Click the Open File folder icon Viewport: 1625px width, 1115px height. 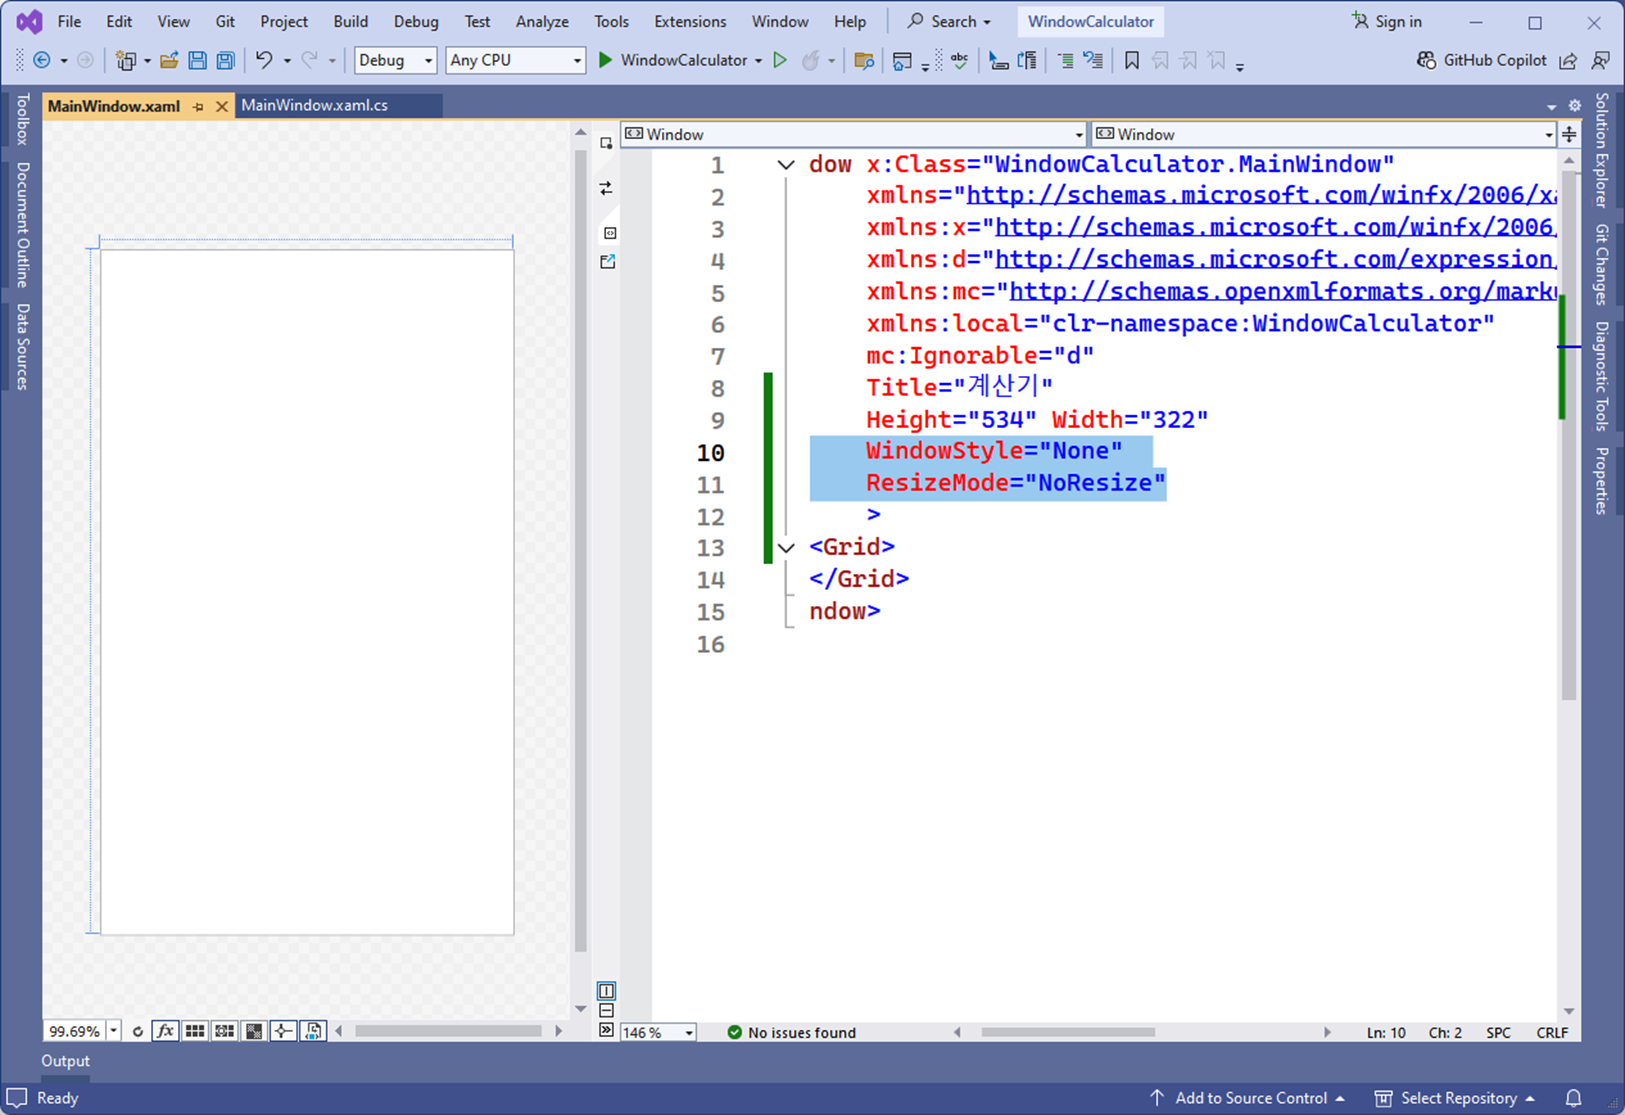point(169,61)
